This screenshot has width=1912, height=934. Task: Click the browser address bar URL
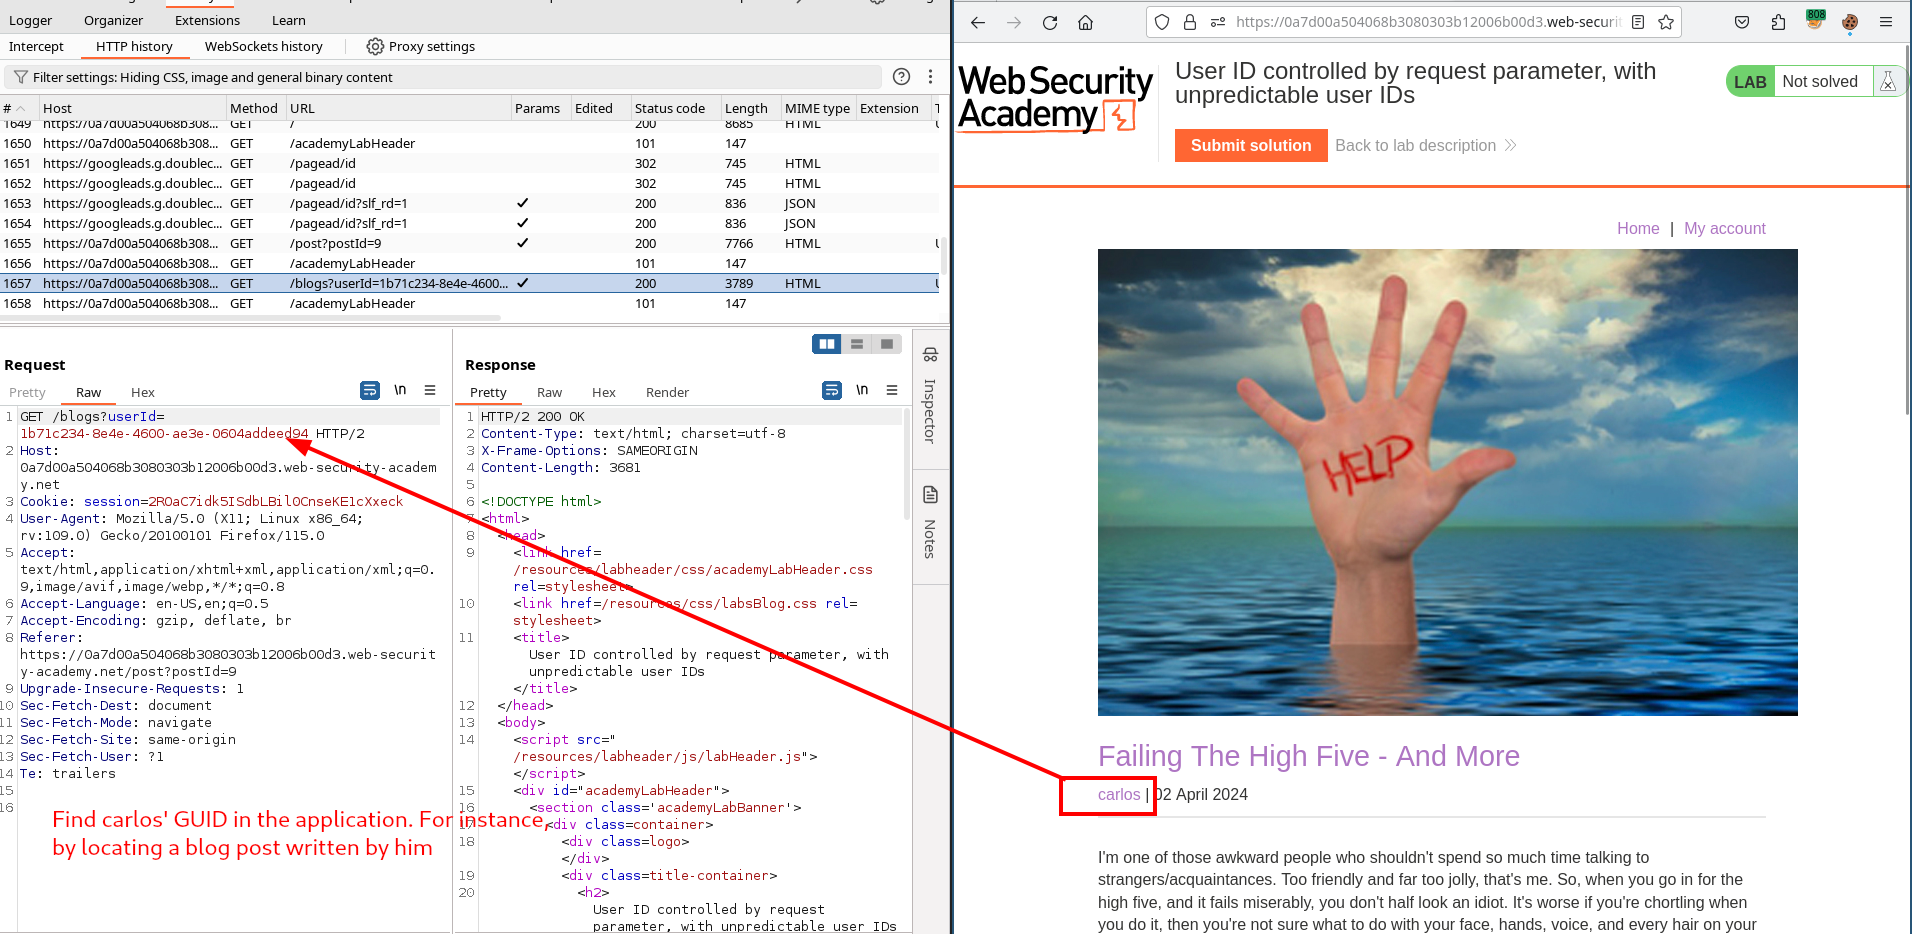pyautogui.click(x=1427, y=22)
